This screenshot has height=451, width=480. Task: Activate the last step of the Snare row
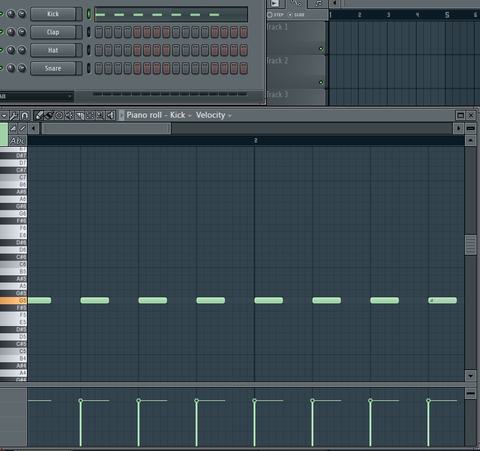tap(244, 68)
